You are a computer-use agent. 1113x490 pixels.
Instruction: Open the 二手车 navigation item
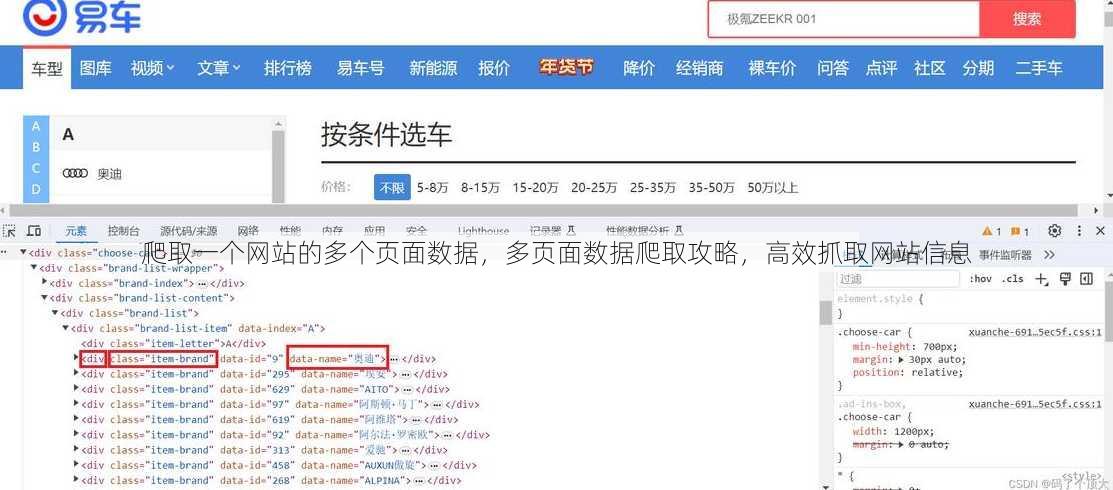pyautogui.click(x=1039, y=68)
